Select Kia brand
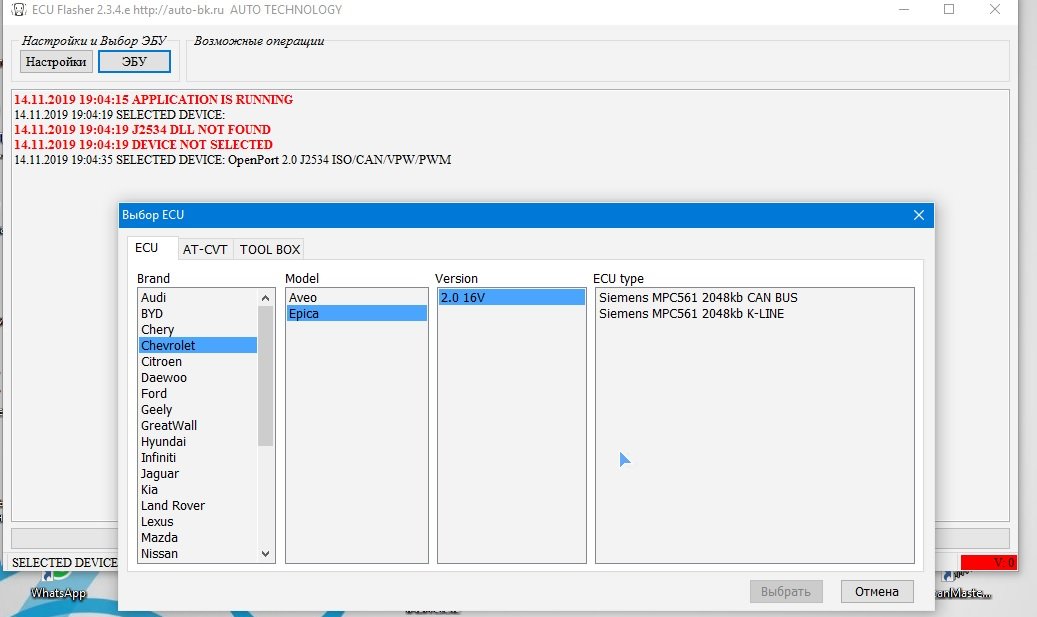Image resolution: width=1037 pixels, height=617 pixels. 198,489
